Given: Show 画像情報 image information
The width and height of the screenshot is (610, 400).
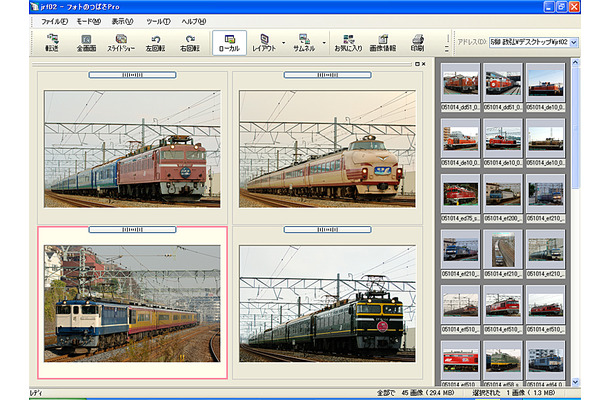Looking at the screenshot, I should pos(383,43).
